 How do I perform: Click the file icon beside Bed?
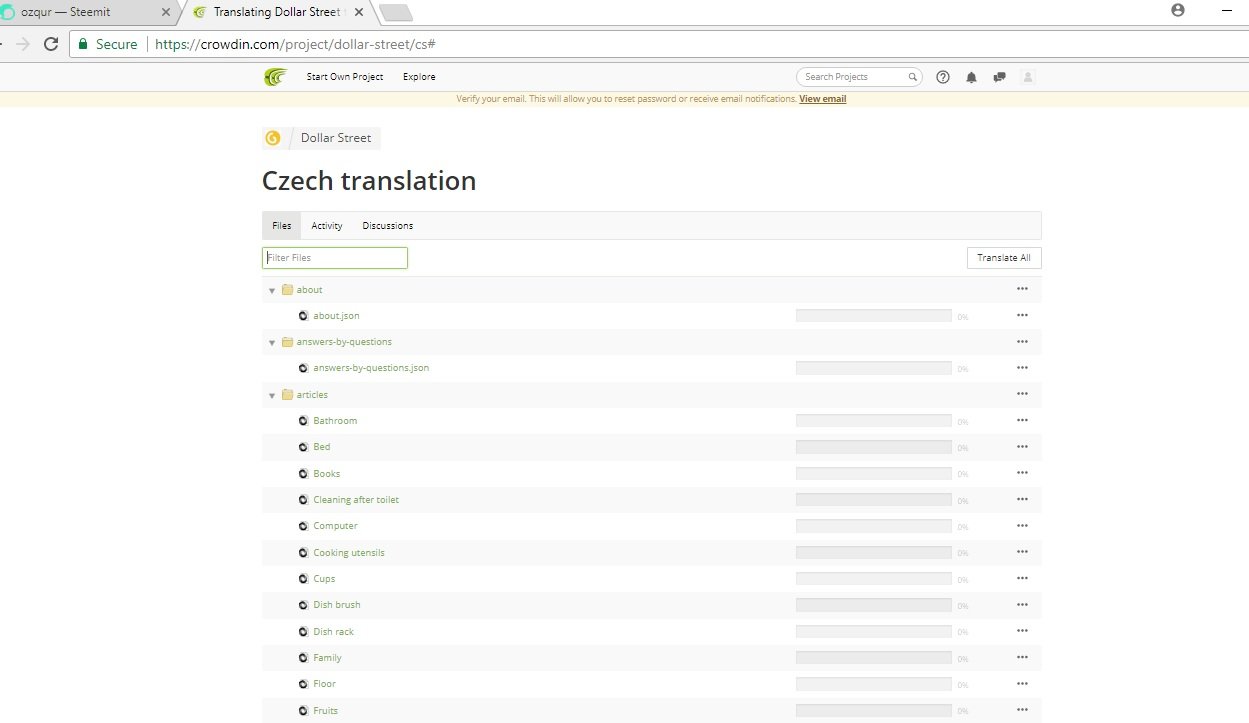pos(303,447)
